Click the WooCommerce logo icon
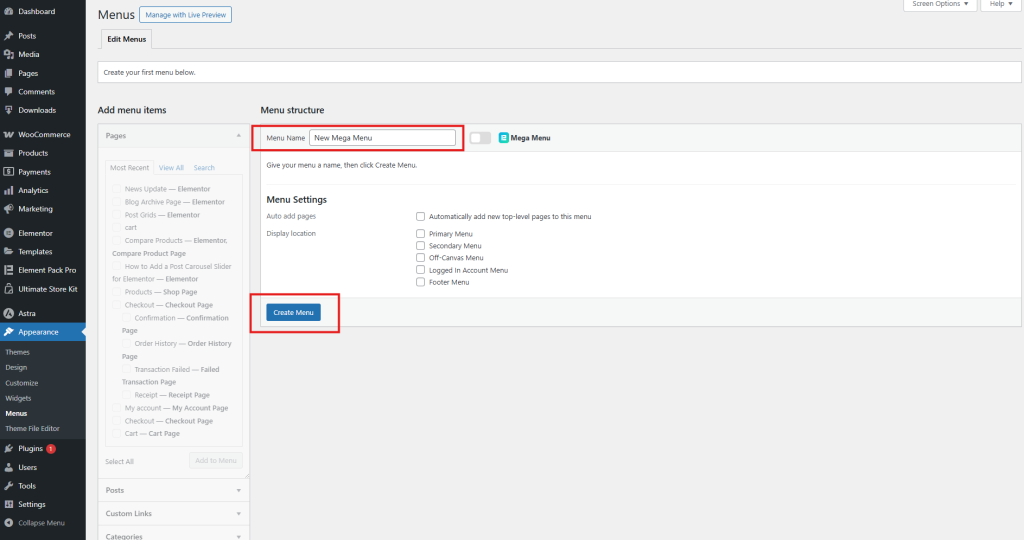This screenshot has width=1024, height=540. [x=8, y=135]
